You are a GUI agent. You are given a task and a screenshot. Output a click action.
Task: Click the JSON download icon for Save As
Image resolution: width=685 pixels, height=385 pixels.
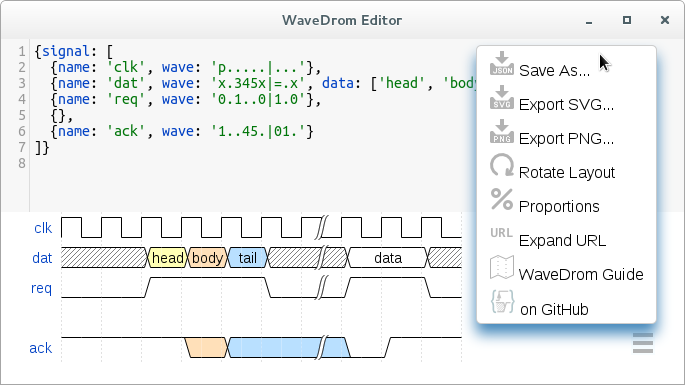(x=502, y=63)
